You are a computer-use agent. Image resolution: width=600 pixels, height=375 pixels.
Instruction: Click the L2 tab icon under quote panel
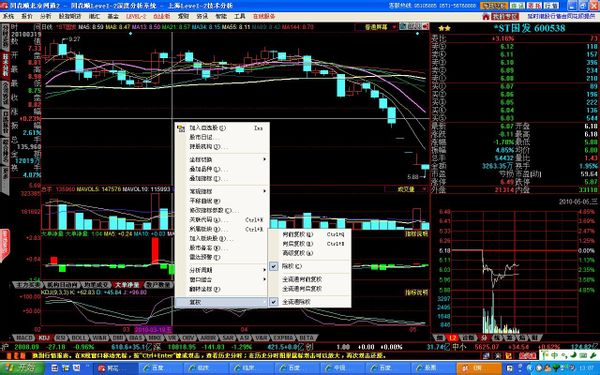point(453,338)
